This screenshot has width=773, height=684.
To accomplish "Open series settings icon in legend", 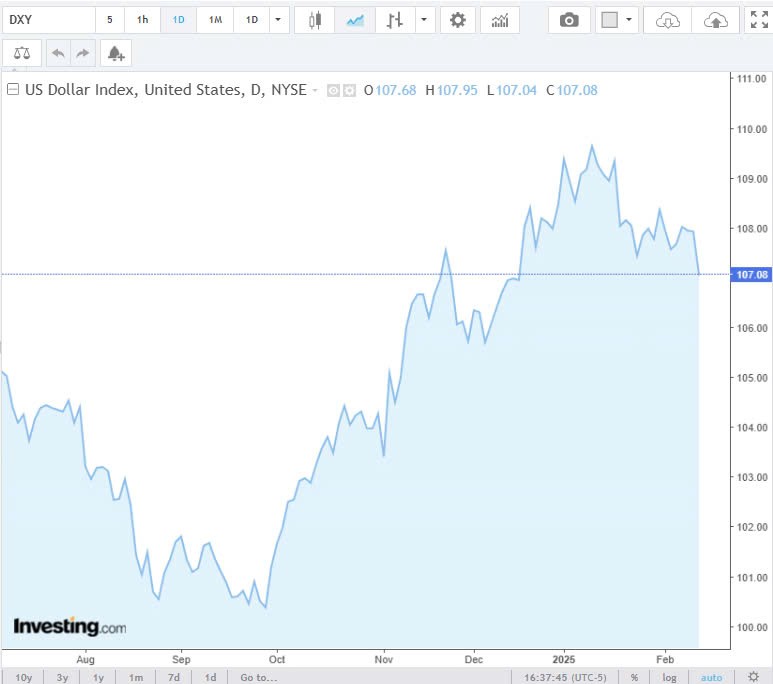I will click(x=349, y=91).
